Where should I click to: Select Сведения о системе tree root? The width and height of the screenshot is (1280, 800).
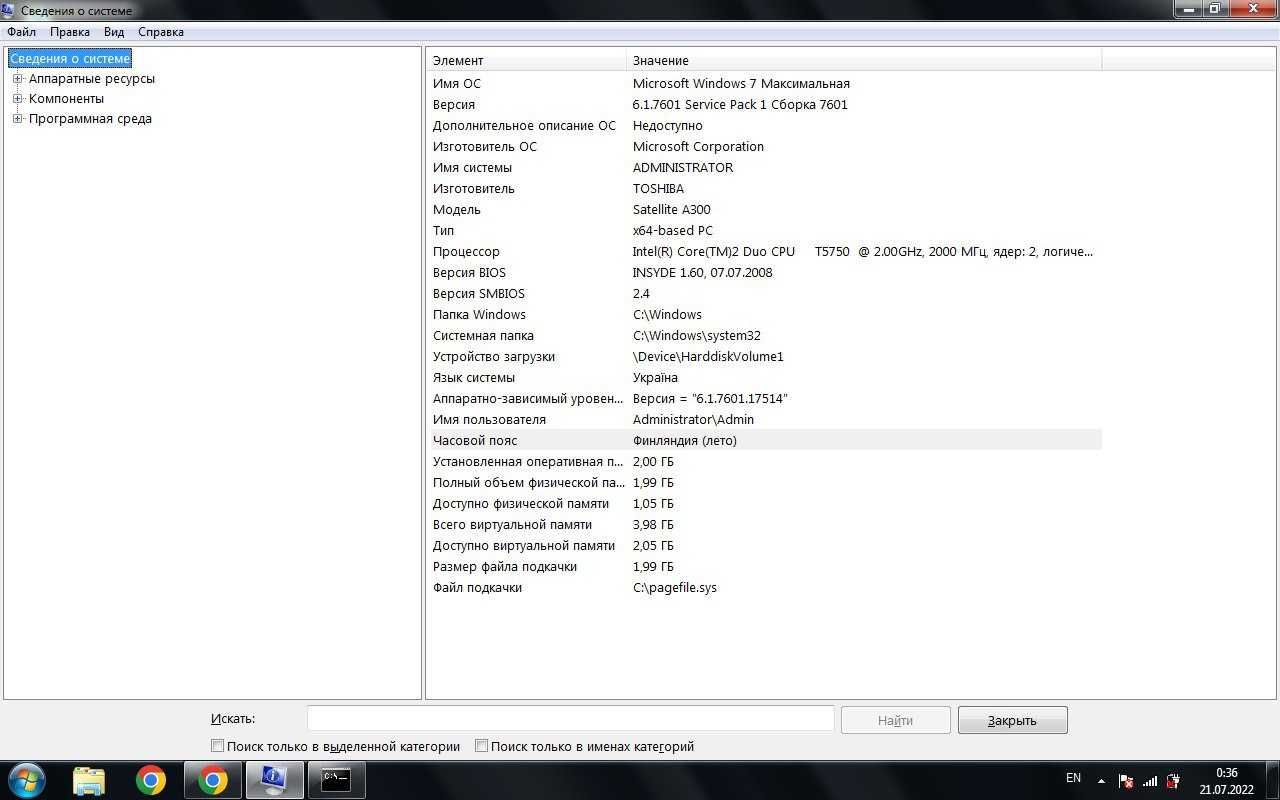[x=70, y=59]
